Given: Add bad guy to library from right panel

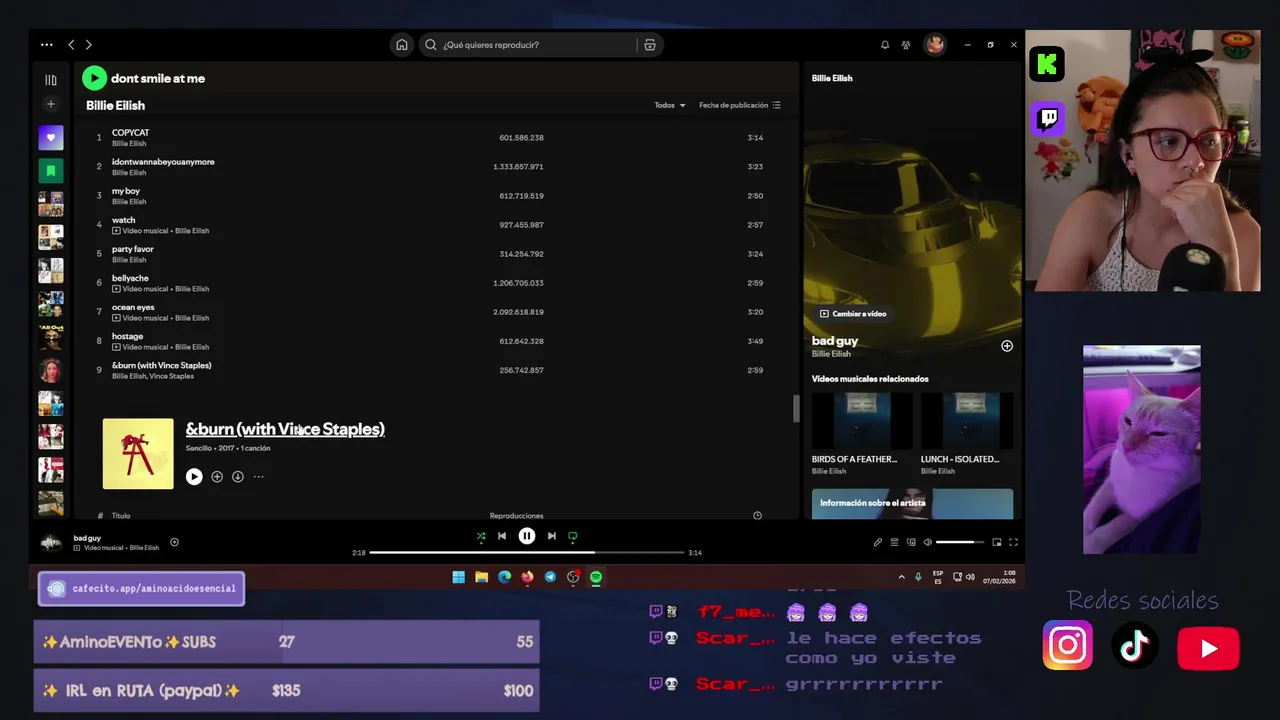Looking at the screenshot, I should tap(1007, 346).
